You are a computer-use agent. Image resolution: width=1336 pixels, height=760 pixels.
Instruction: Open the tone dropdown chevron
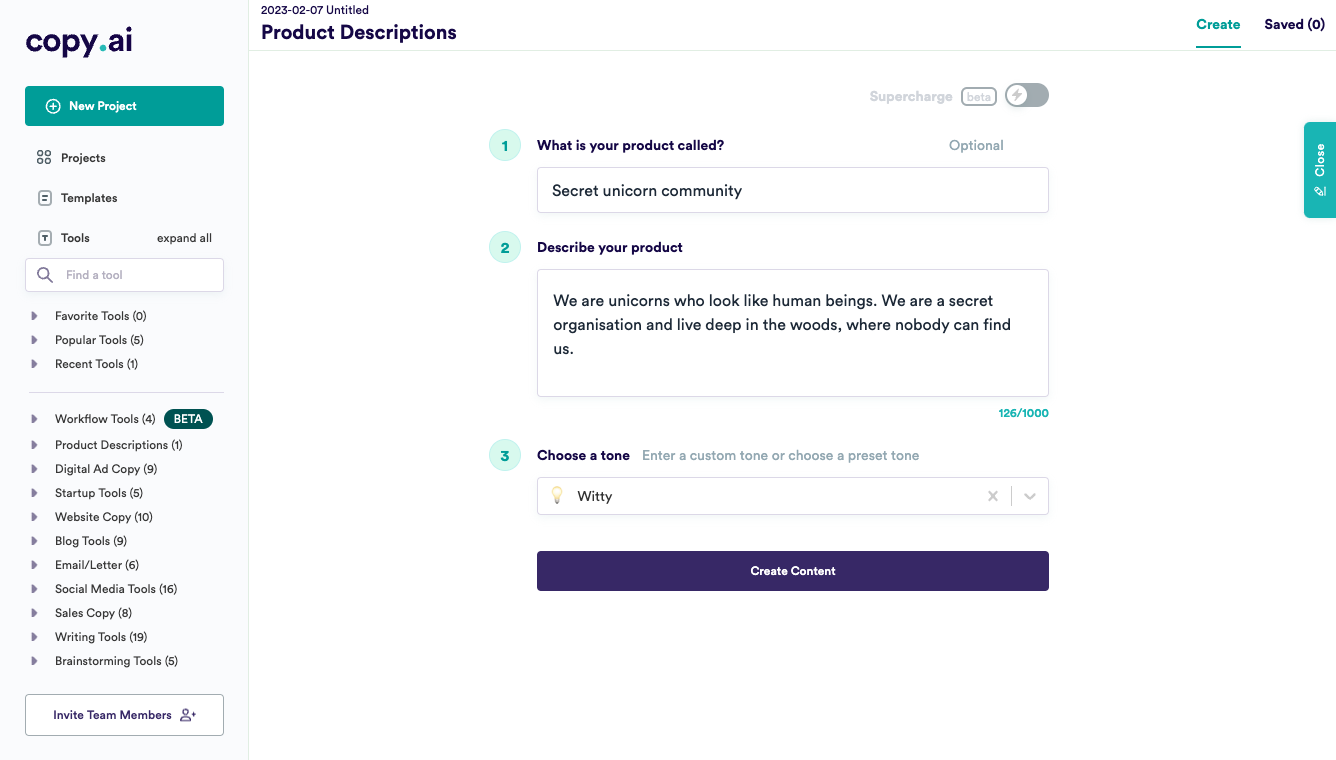pos(1030,496)
